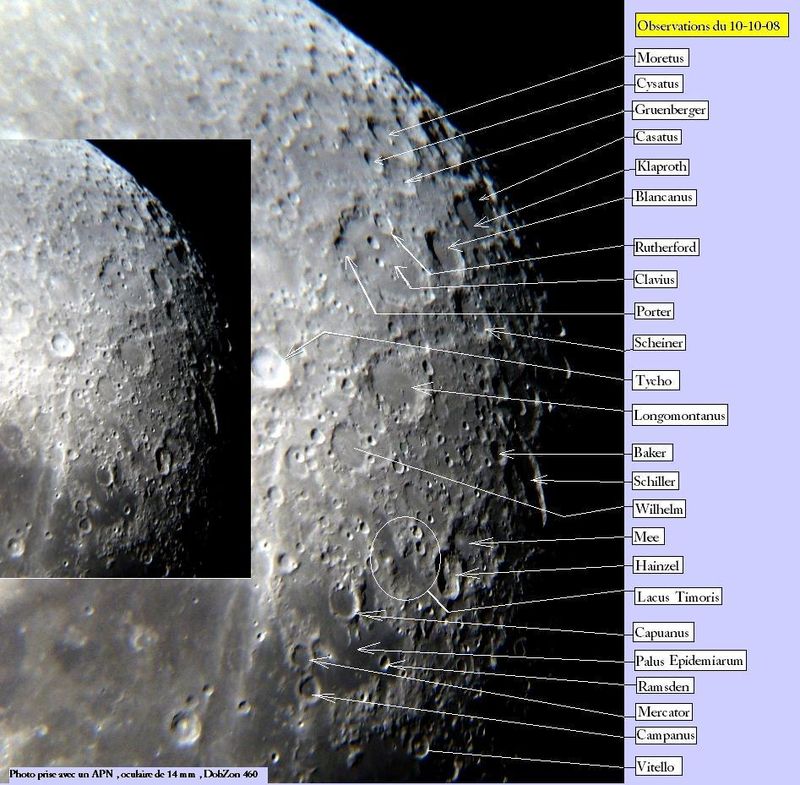This screenshot has height=785, width=800.
Task: Select the Ramsden label
Action: click(665, 686)
